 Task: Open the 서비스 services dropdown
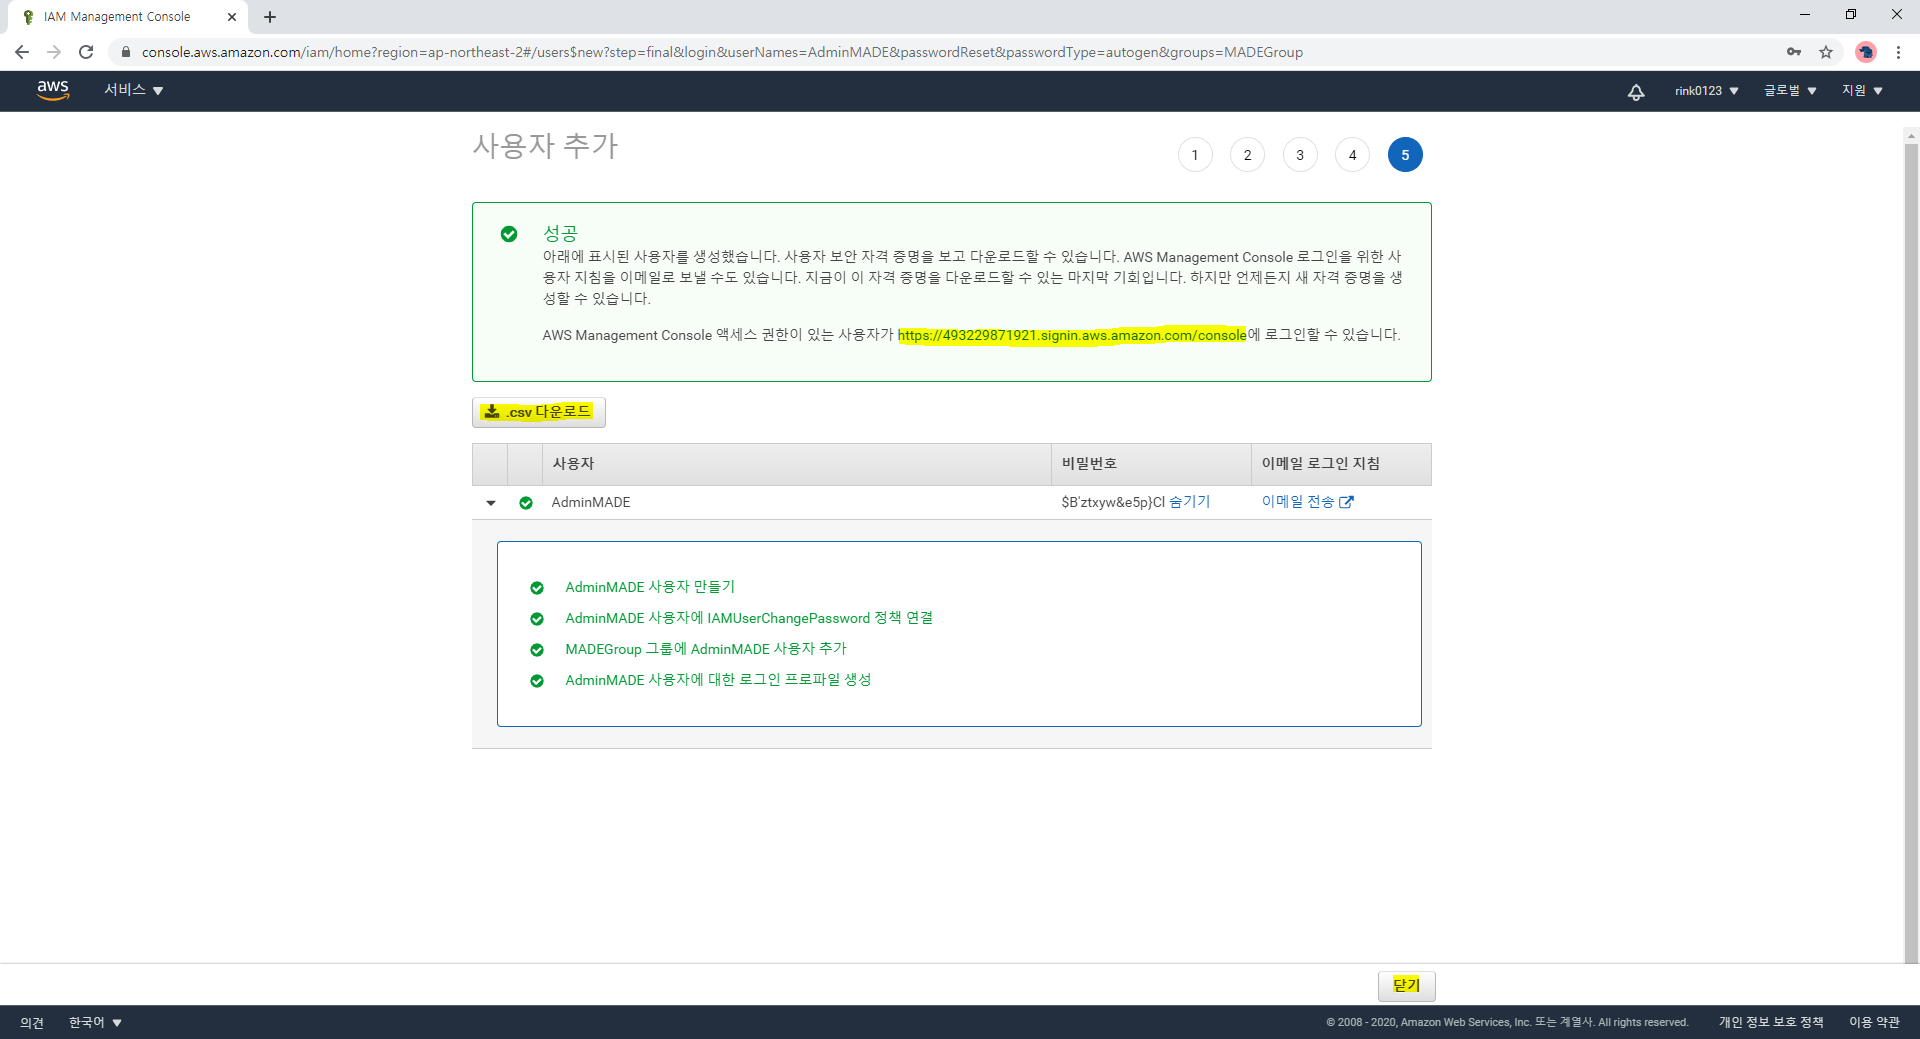[134, 90]
